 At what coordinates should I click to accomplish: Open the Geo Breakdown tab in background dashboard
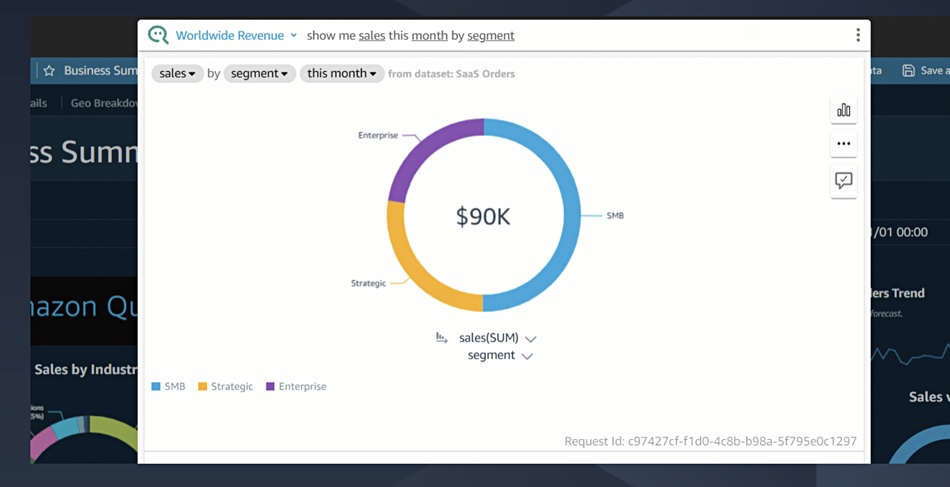[104, 103]
